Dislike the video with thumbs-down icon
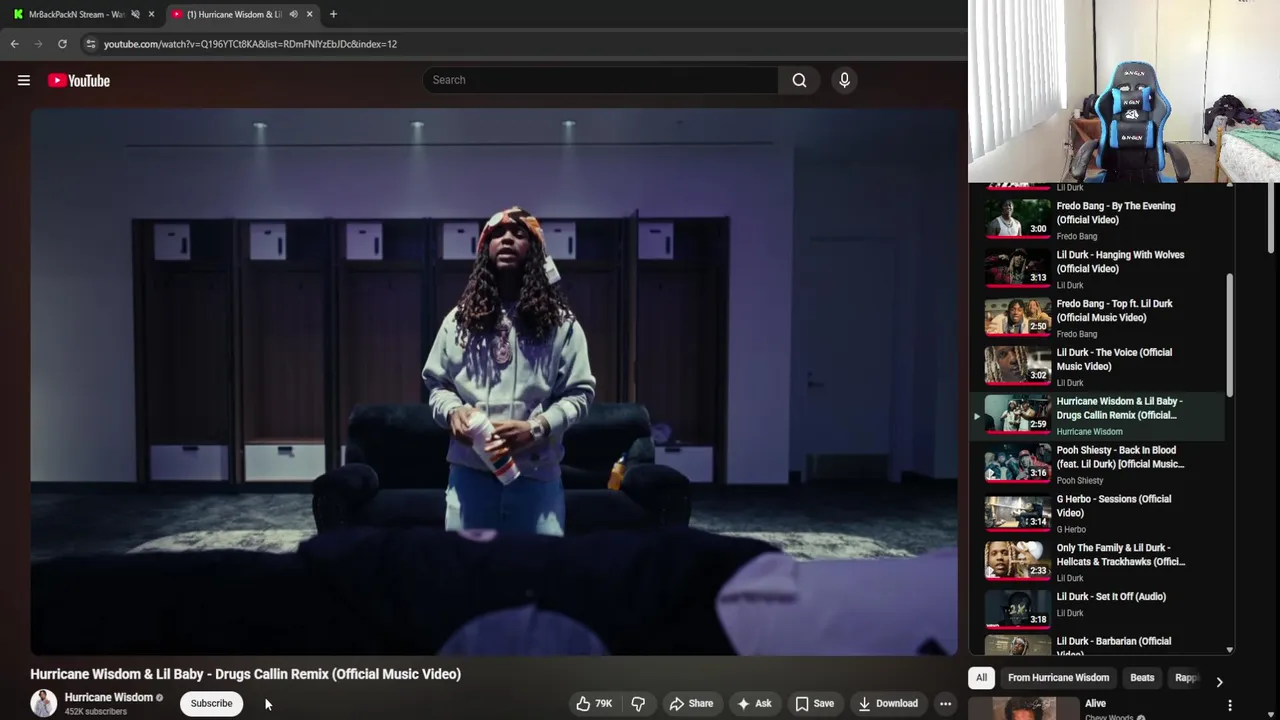The height and width of the screenshot is (720, 1280). [638, 703]
